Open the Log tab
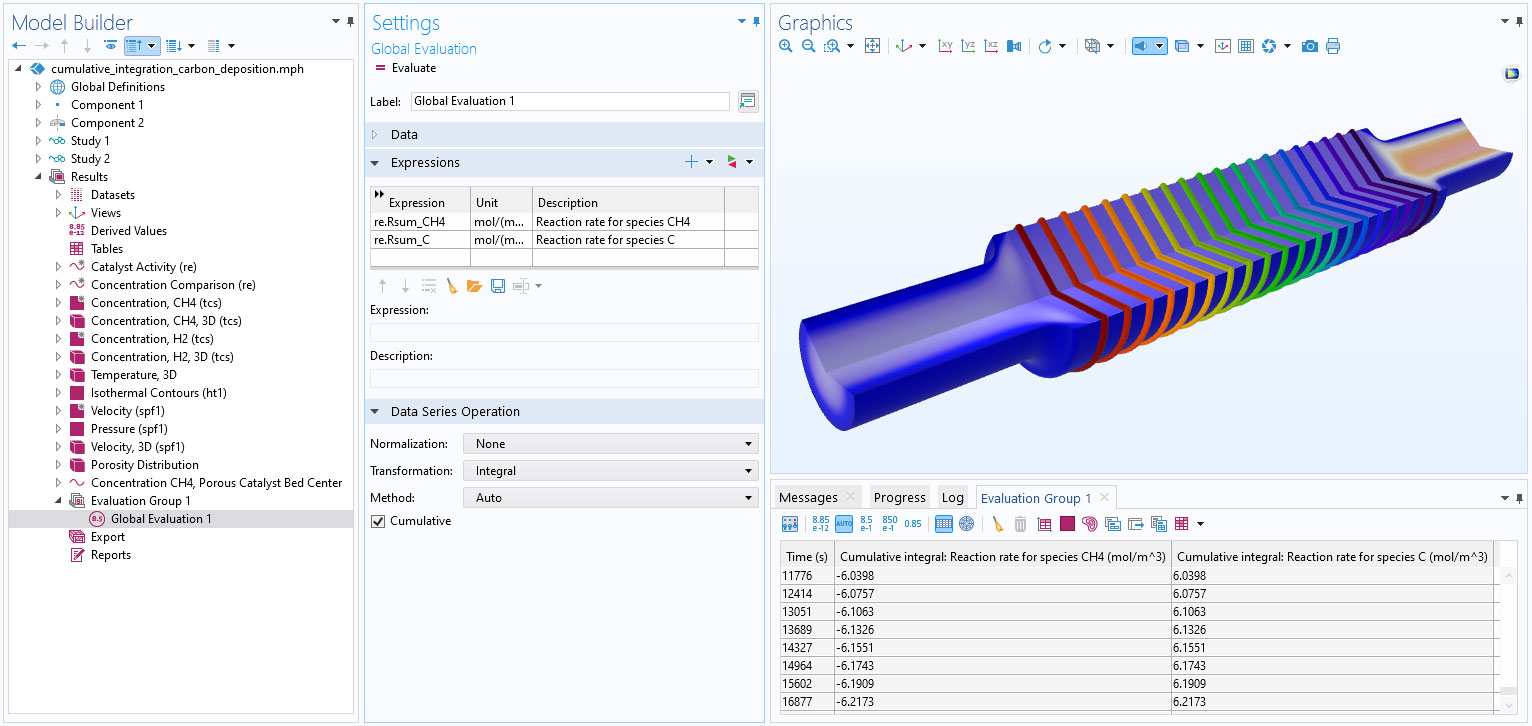 pos(952,498)
